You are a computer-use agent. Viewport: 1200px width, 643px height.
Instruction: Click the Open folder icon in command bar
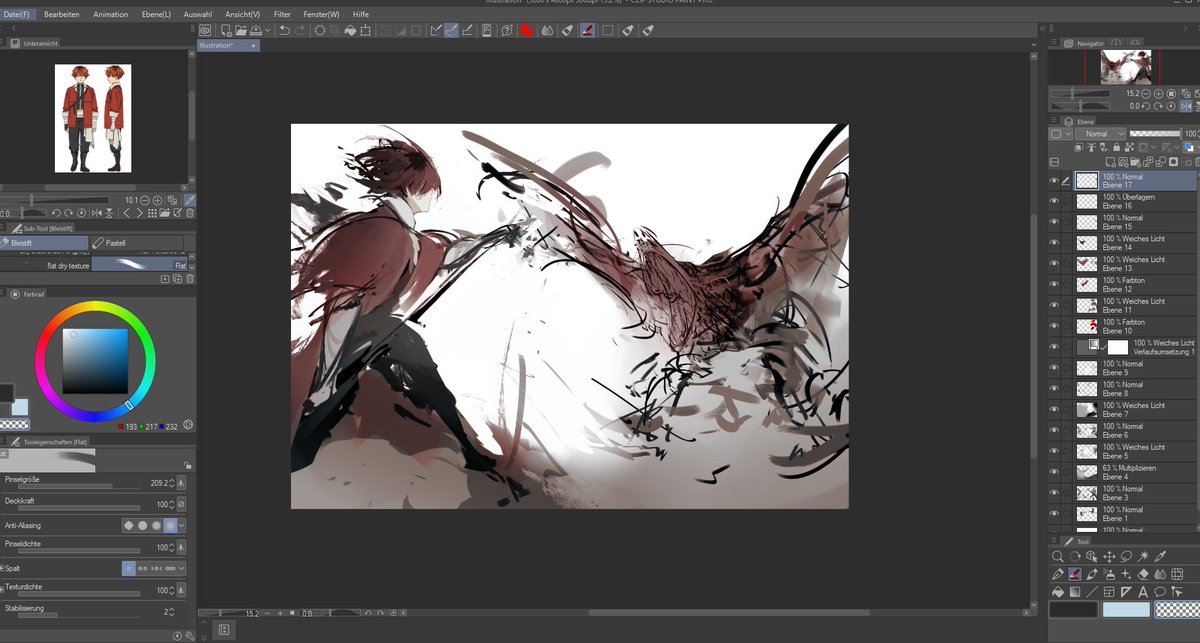(241, 30)
